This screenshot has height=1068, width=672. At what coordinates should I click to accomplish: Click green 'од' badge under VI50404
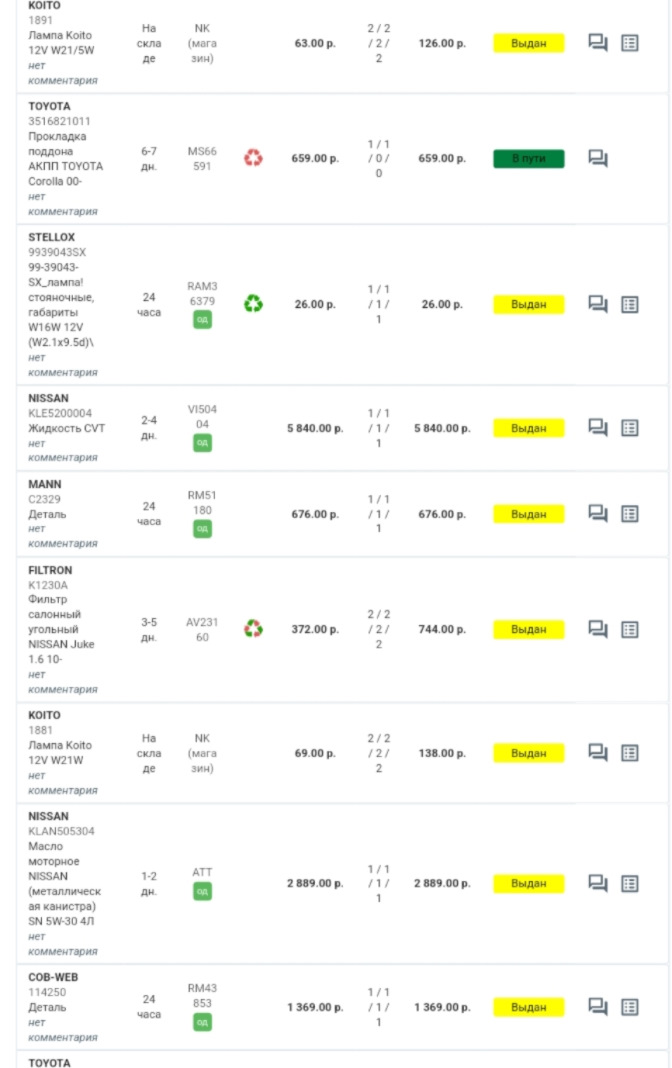point(202,442)
